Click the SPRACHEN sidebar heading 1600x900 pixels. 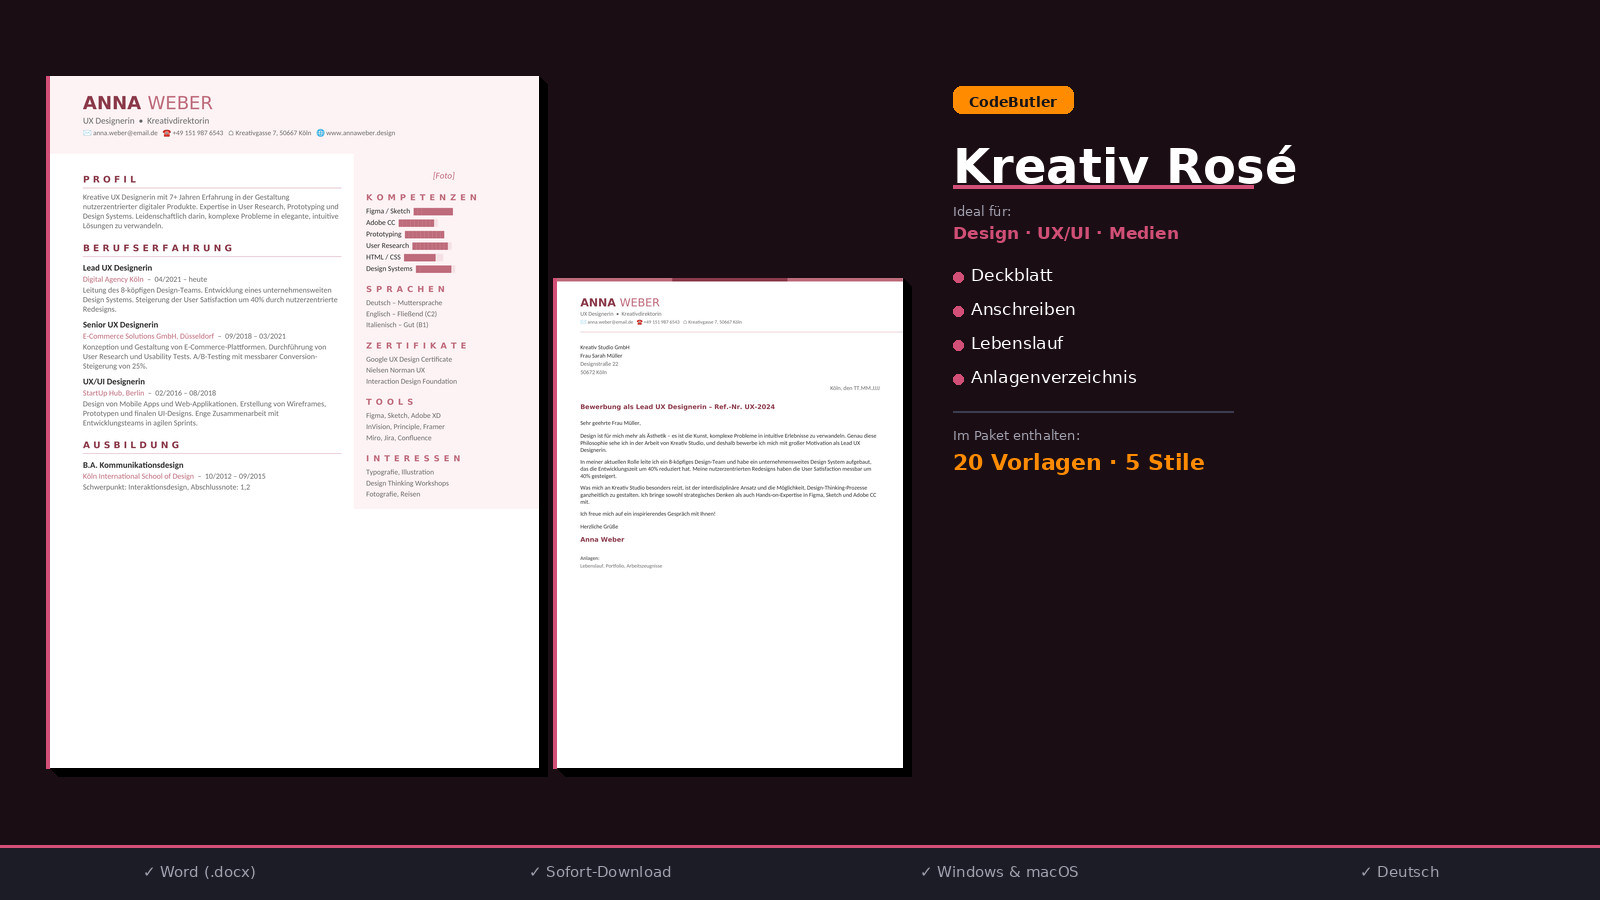tap(405, 289)
